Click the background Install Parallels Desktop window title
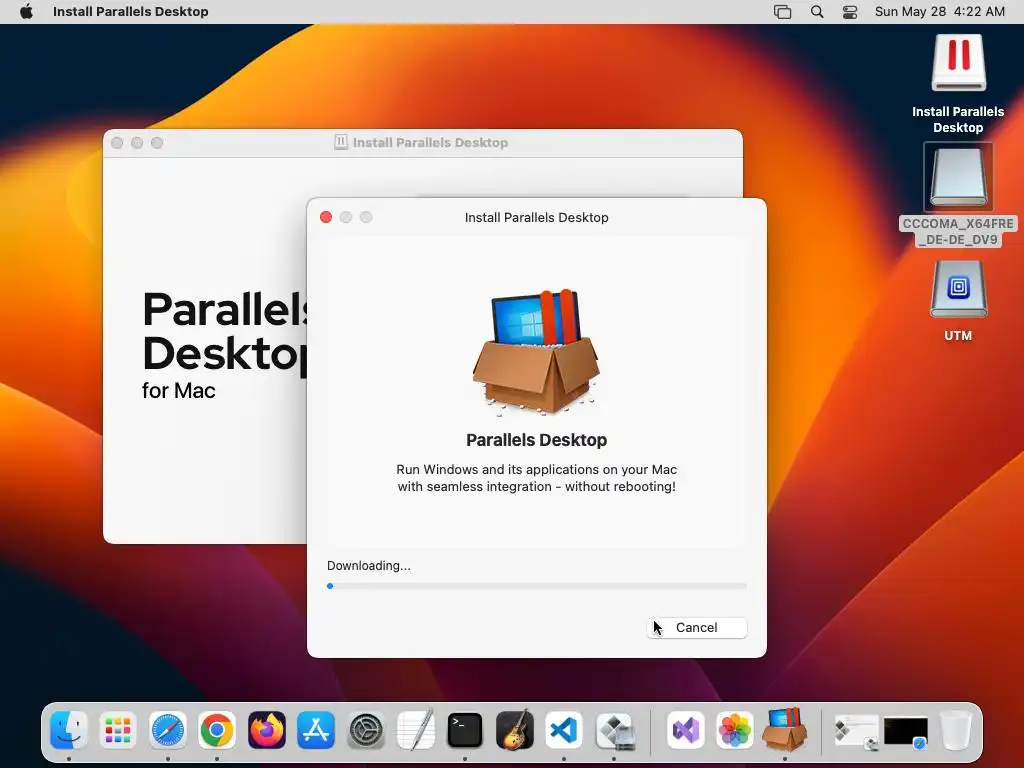This screenshot has height=768, width=1024. coord(430,142)
